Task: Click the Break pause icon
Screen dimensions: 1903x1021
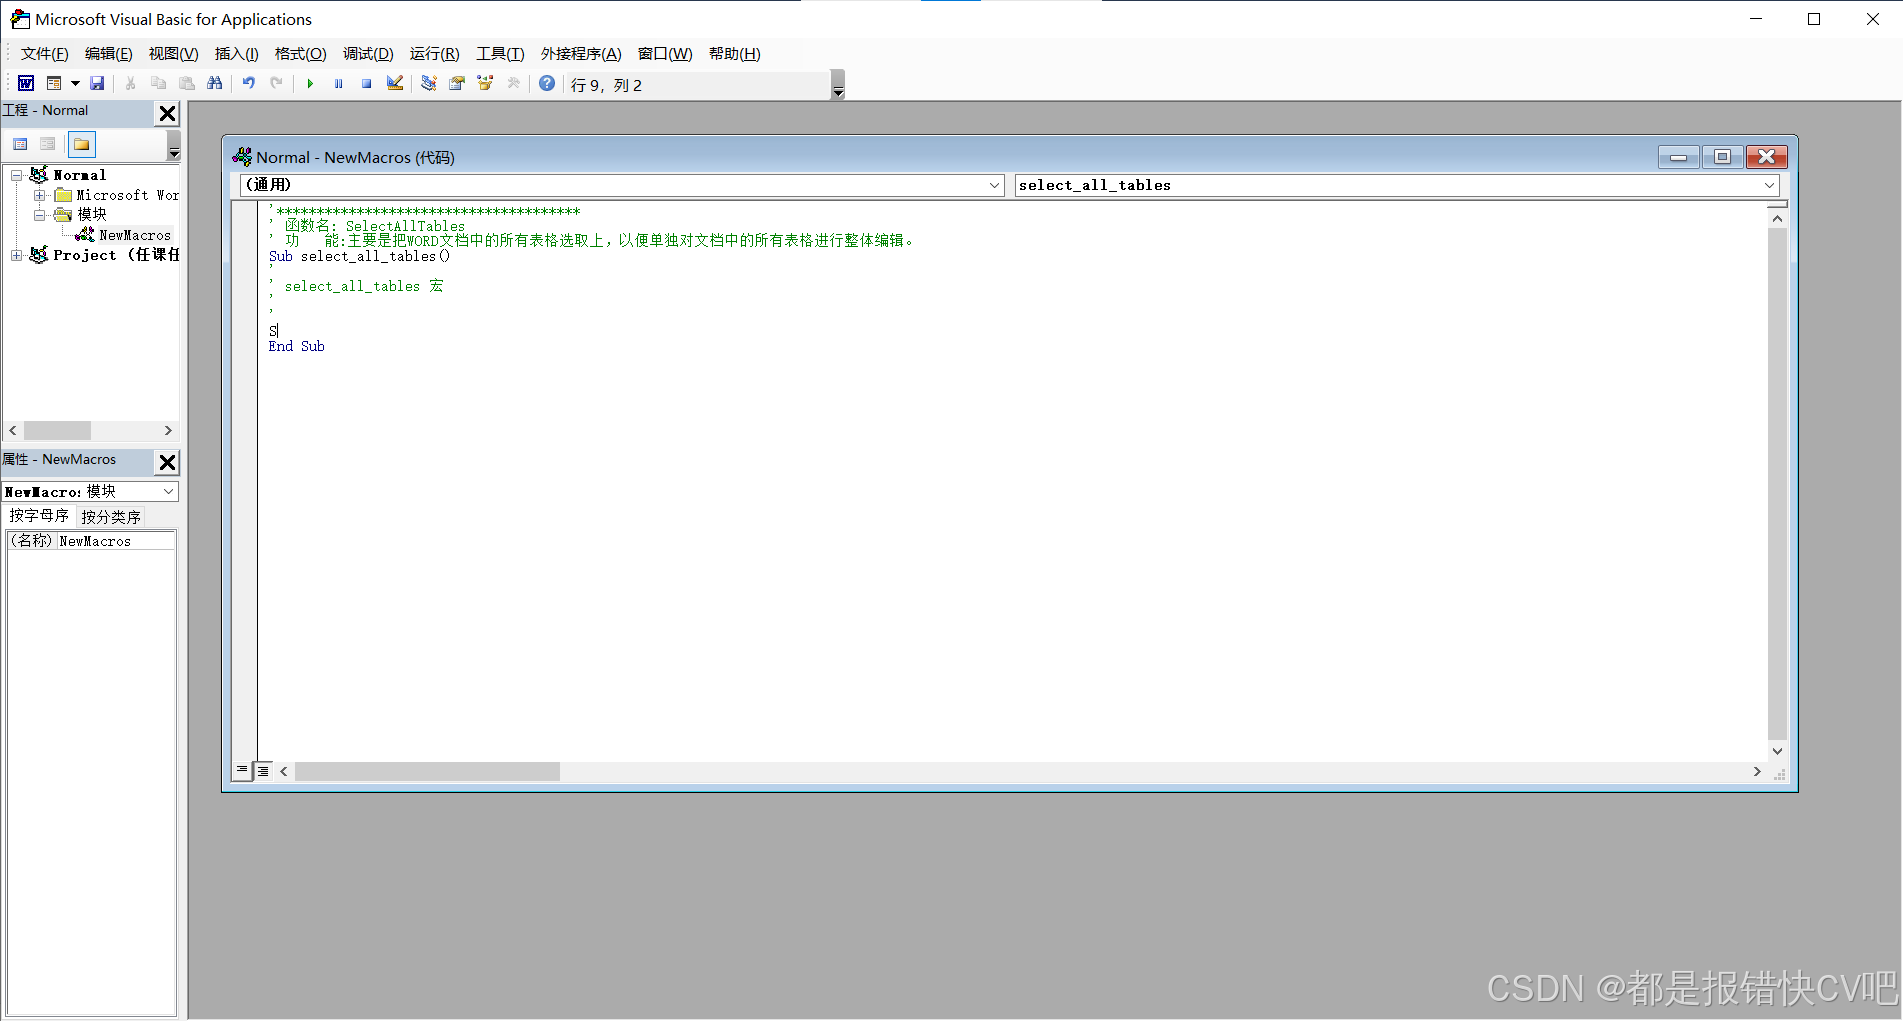Action: point(338,84)
